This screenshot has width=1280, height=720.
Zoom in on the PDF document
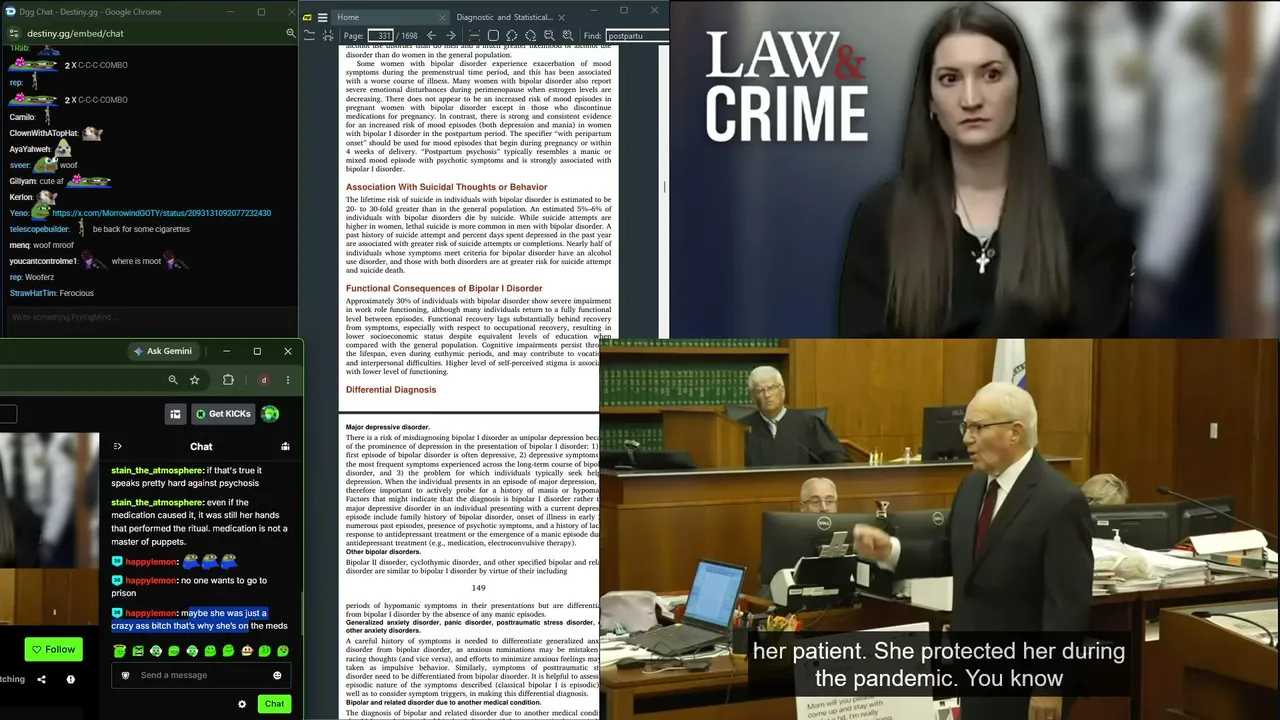coord(568,36)
